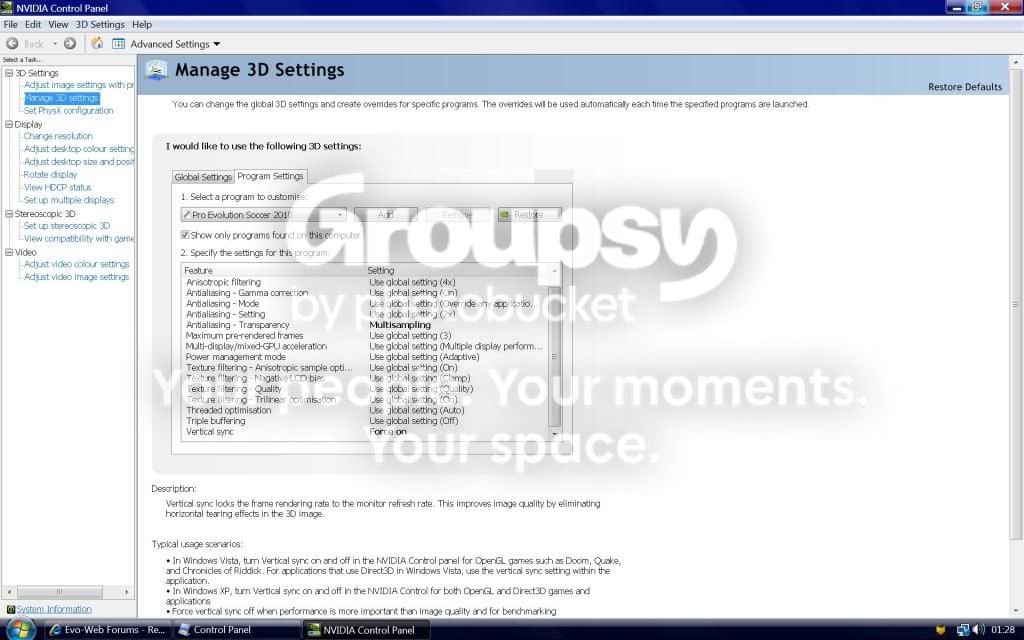Open Adjust video image settings
The image size is (1024, 640).
(76, 277)
